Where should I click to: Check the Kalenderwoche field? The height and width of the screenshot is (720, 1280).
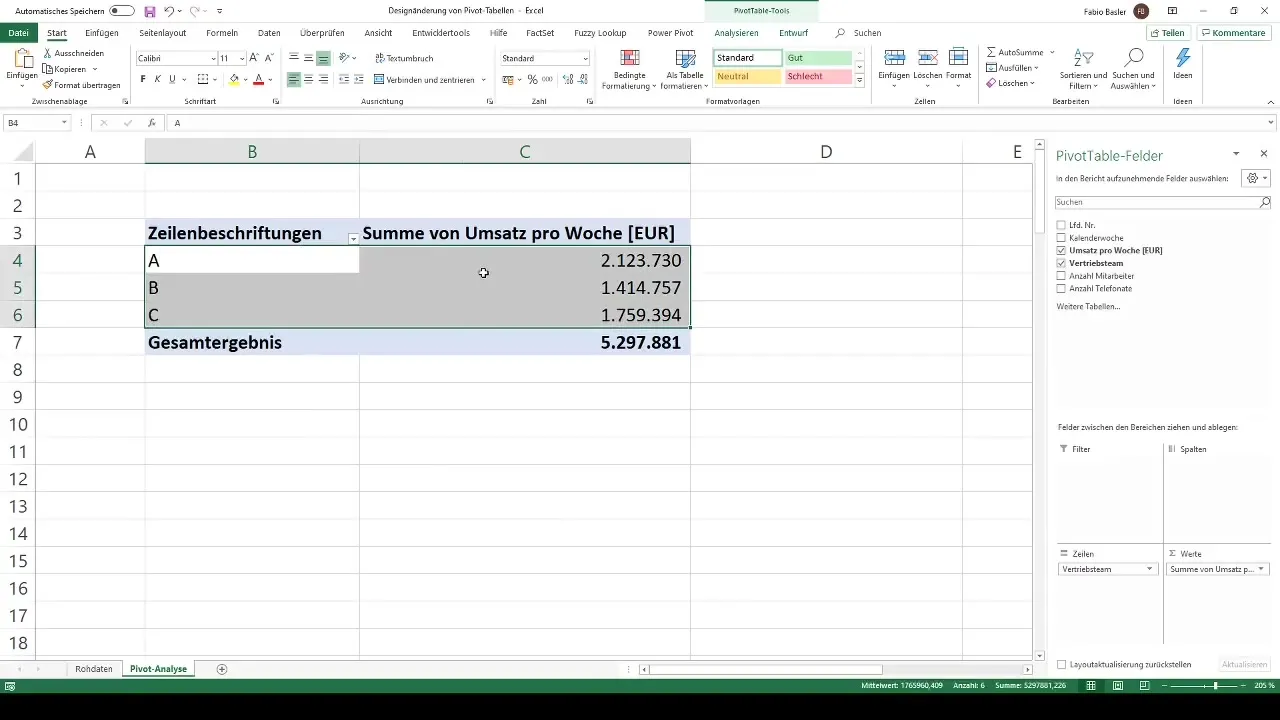1061,238
